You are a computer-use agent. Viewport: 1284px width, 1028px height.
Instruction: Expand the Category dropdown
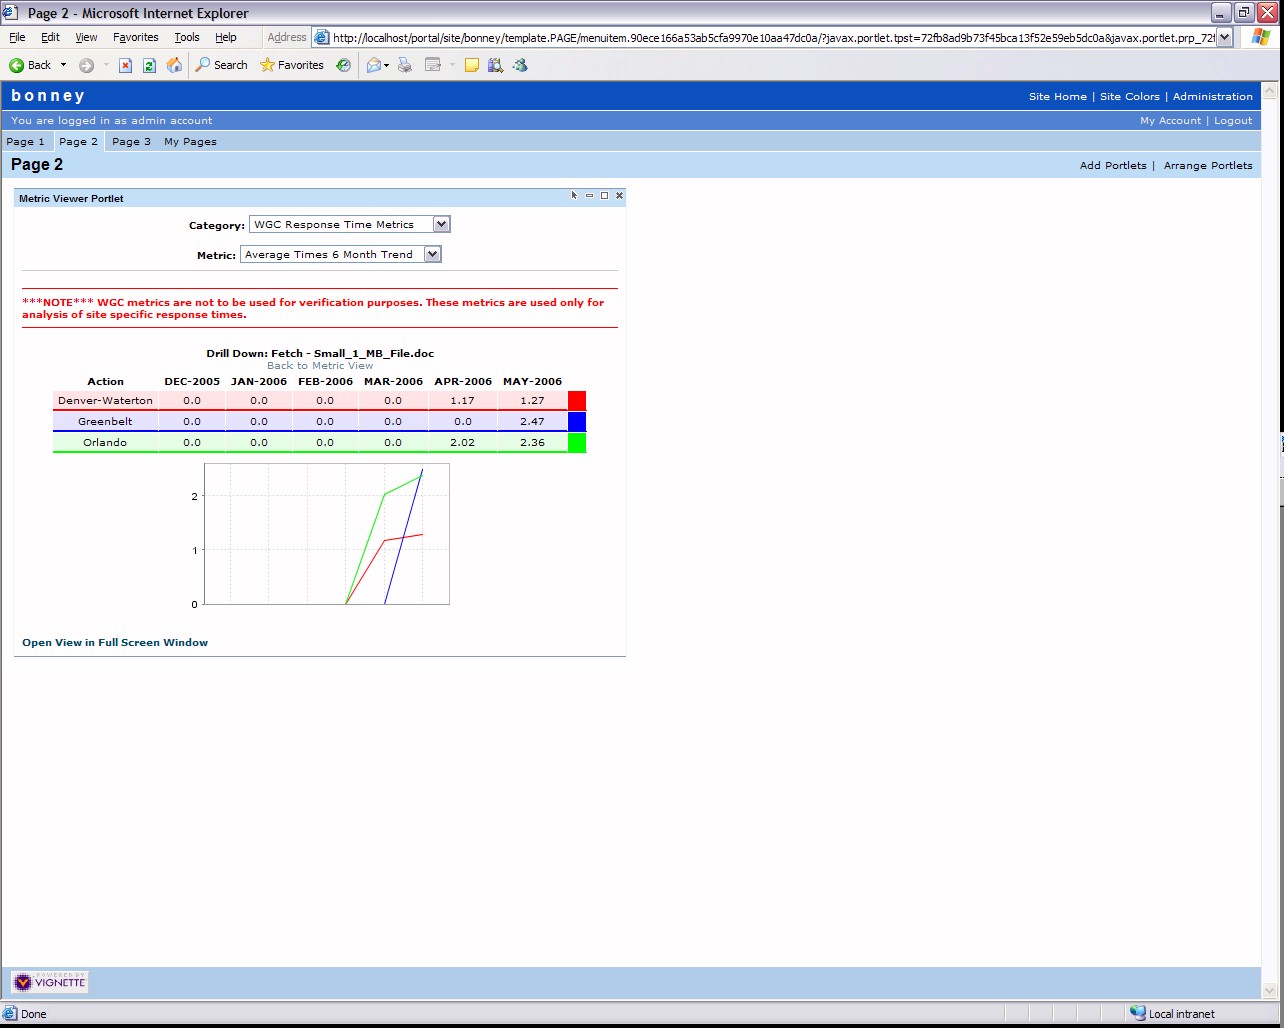coord(441,224)
